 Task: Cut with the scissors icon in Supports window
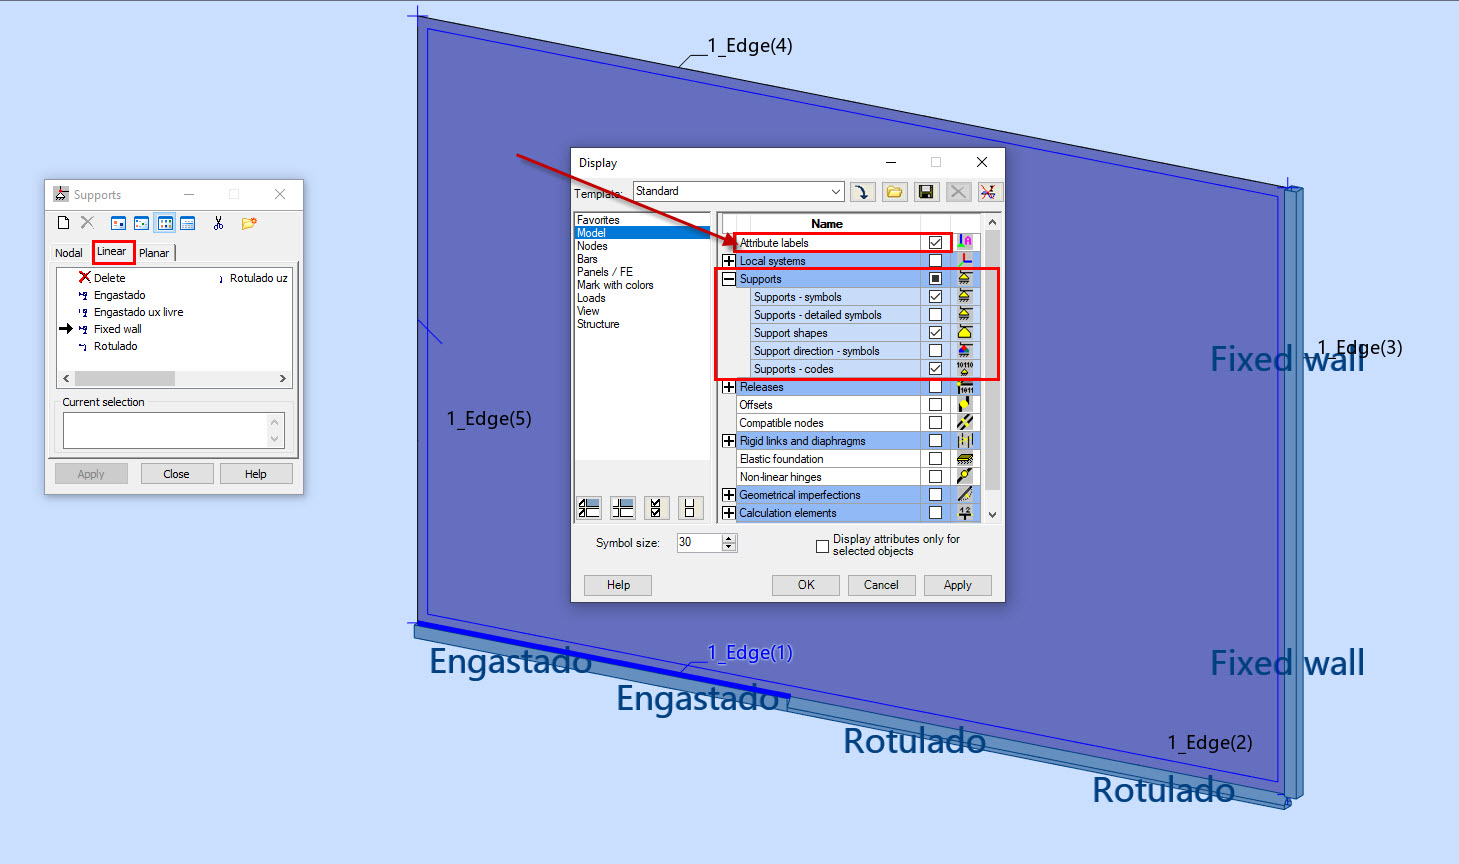coord(218,222)
